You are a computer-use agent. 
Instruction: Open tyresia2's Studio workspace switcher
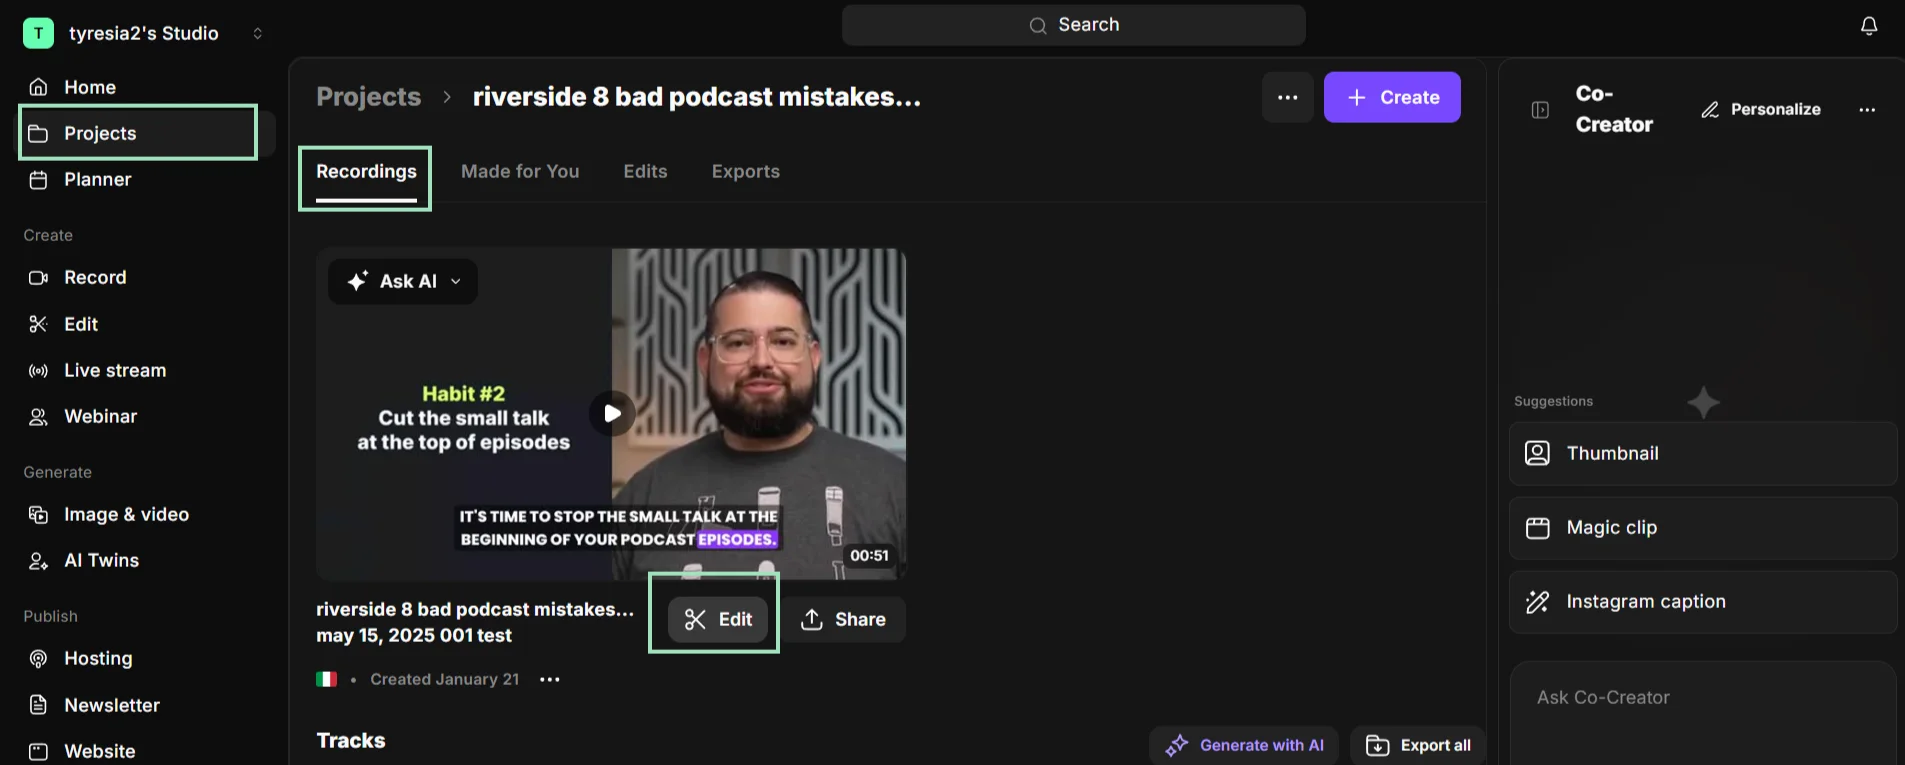[144, 33]
